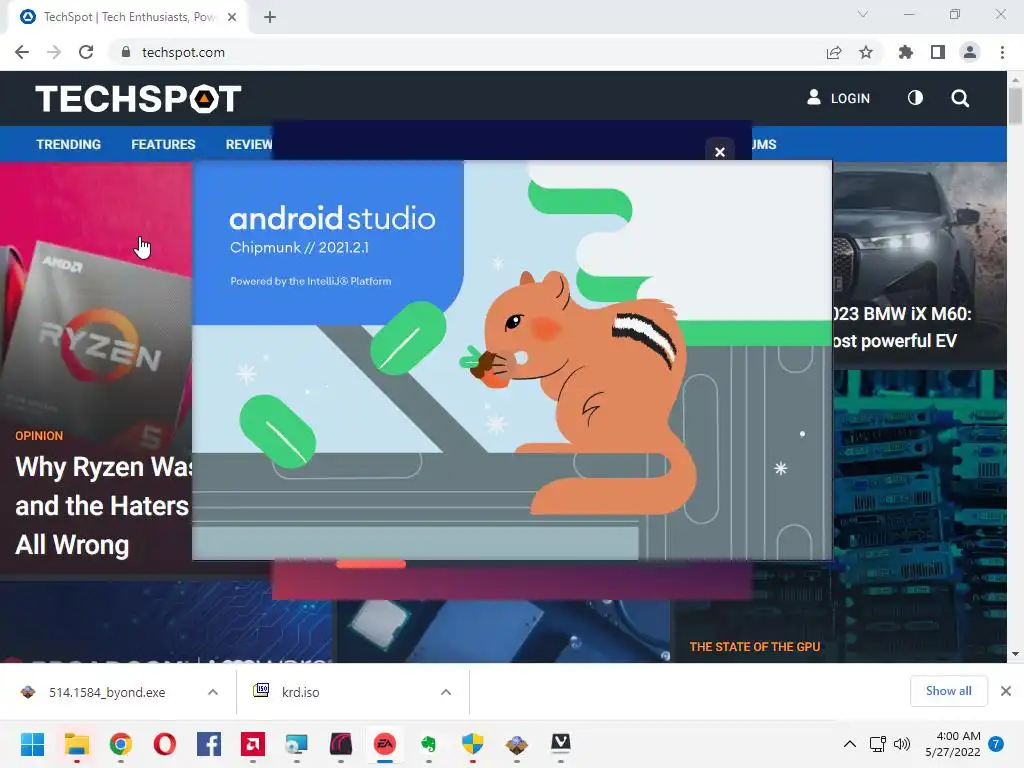Open the Why Ryzen opinion article
1024x768 pixels.
point(103,505)
